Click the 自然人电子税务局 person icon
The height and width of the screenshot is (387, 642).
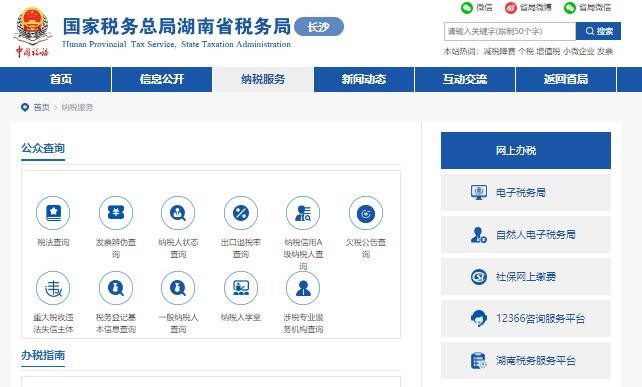pos(479,235)
